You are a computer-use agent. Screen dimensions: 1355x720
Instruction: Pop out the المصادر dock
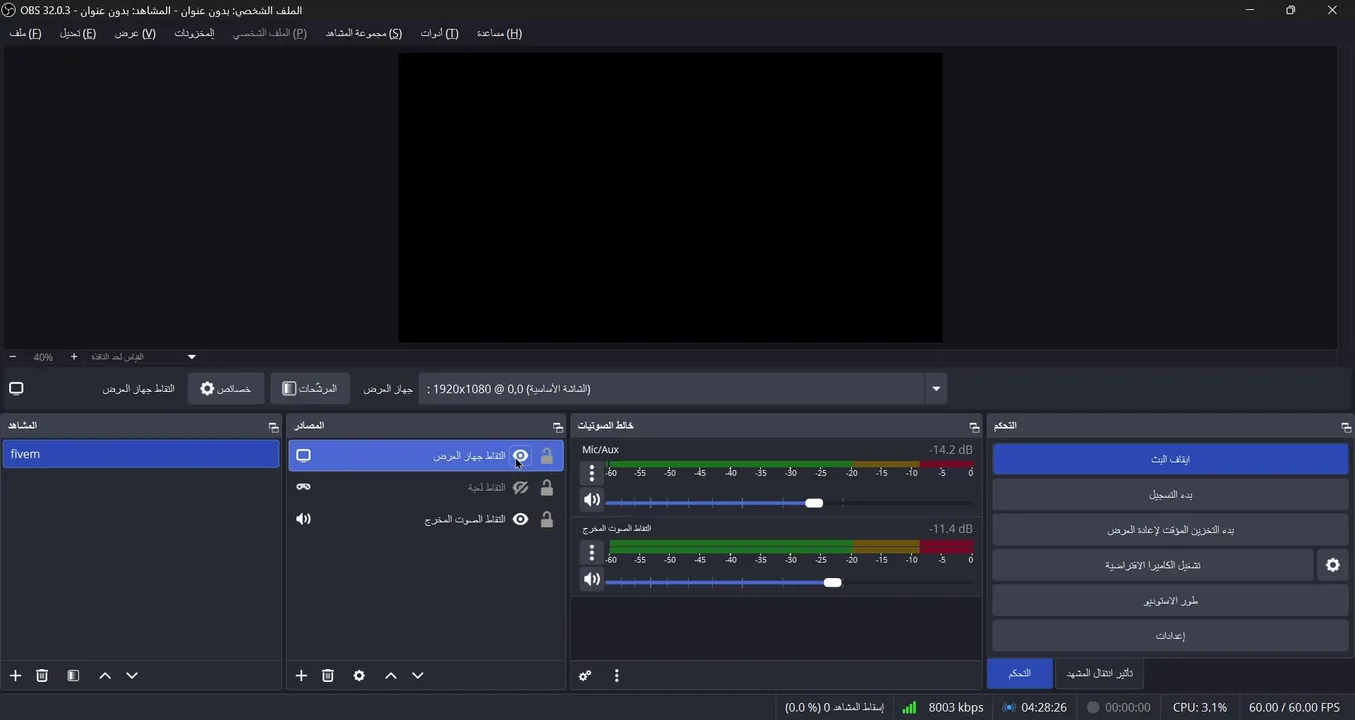[x=558, y=427]
